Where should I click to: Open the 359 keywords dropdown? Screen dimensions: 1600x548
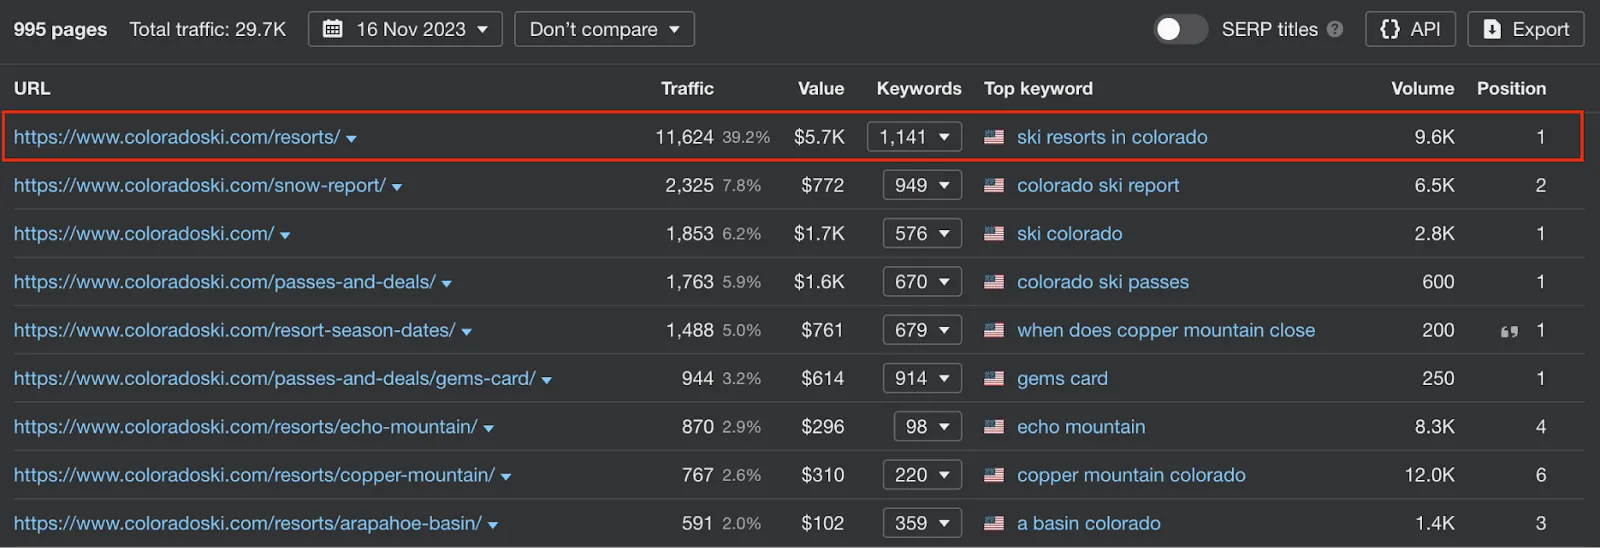922,523
